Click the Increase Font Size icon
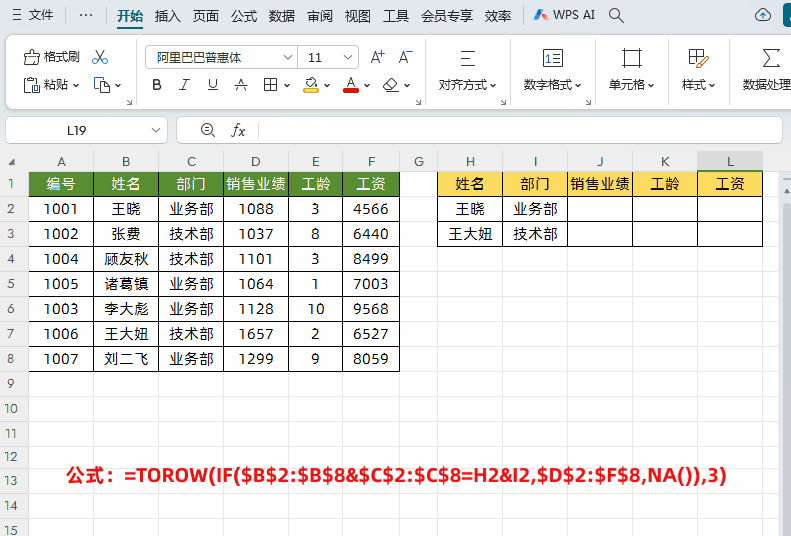Screen dimensions: 791x536 (x=377, y=57)
